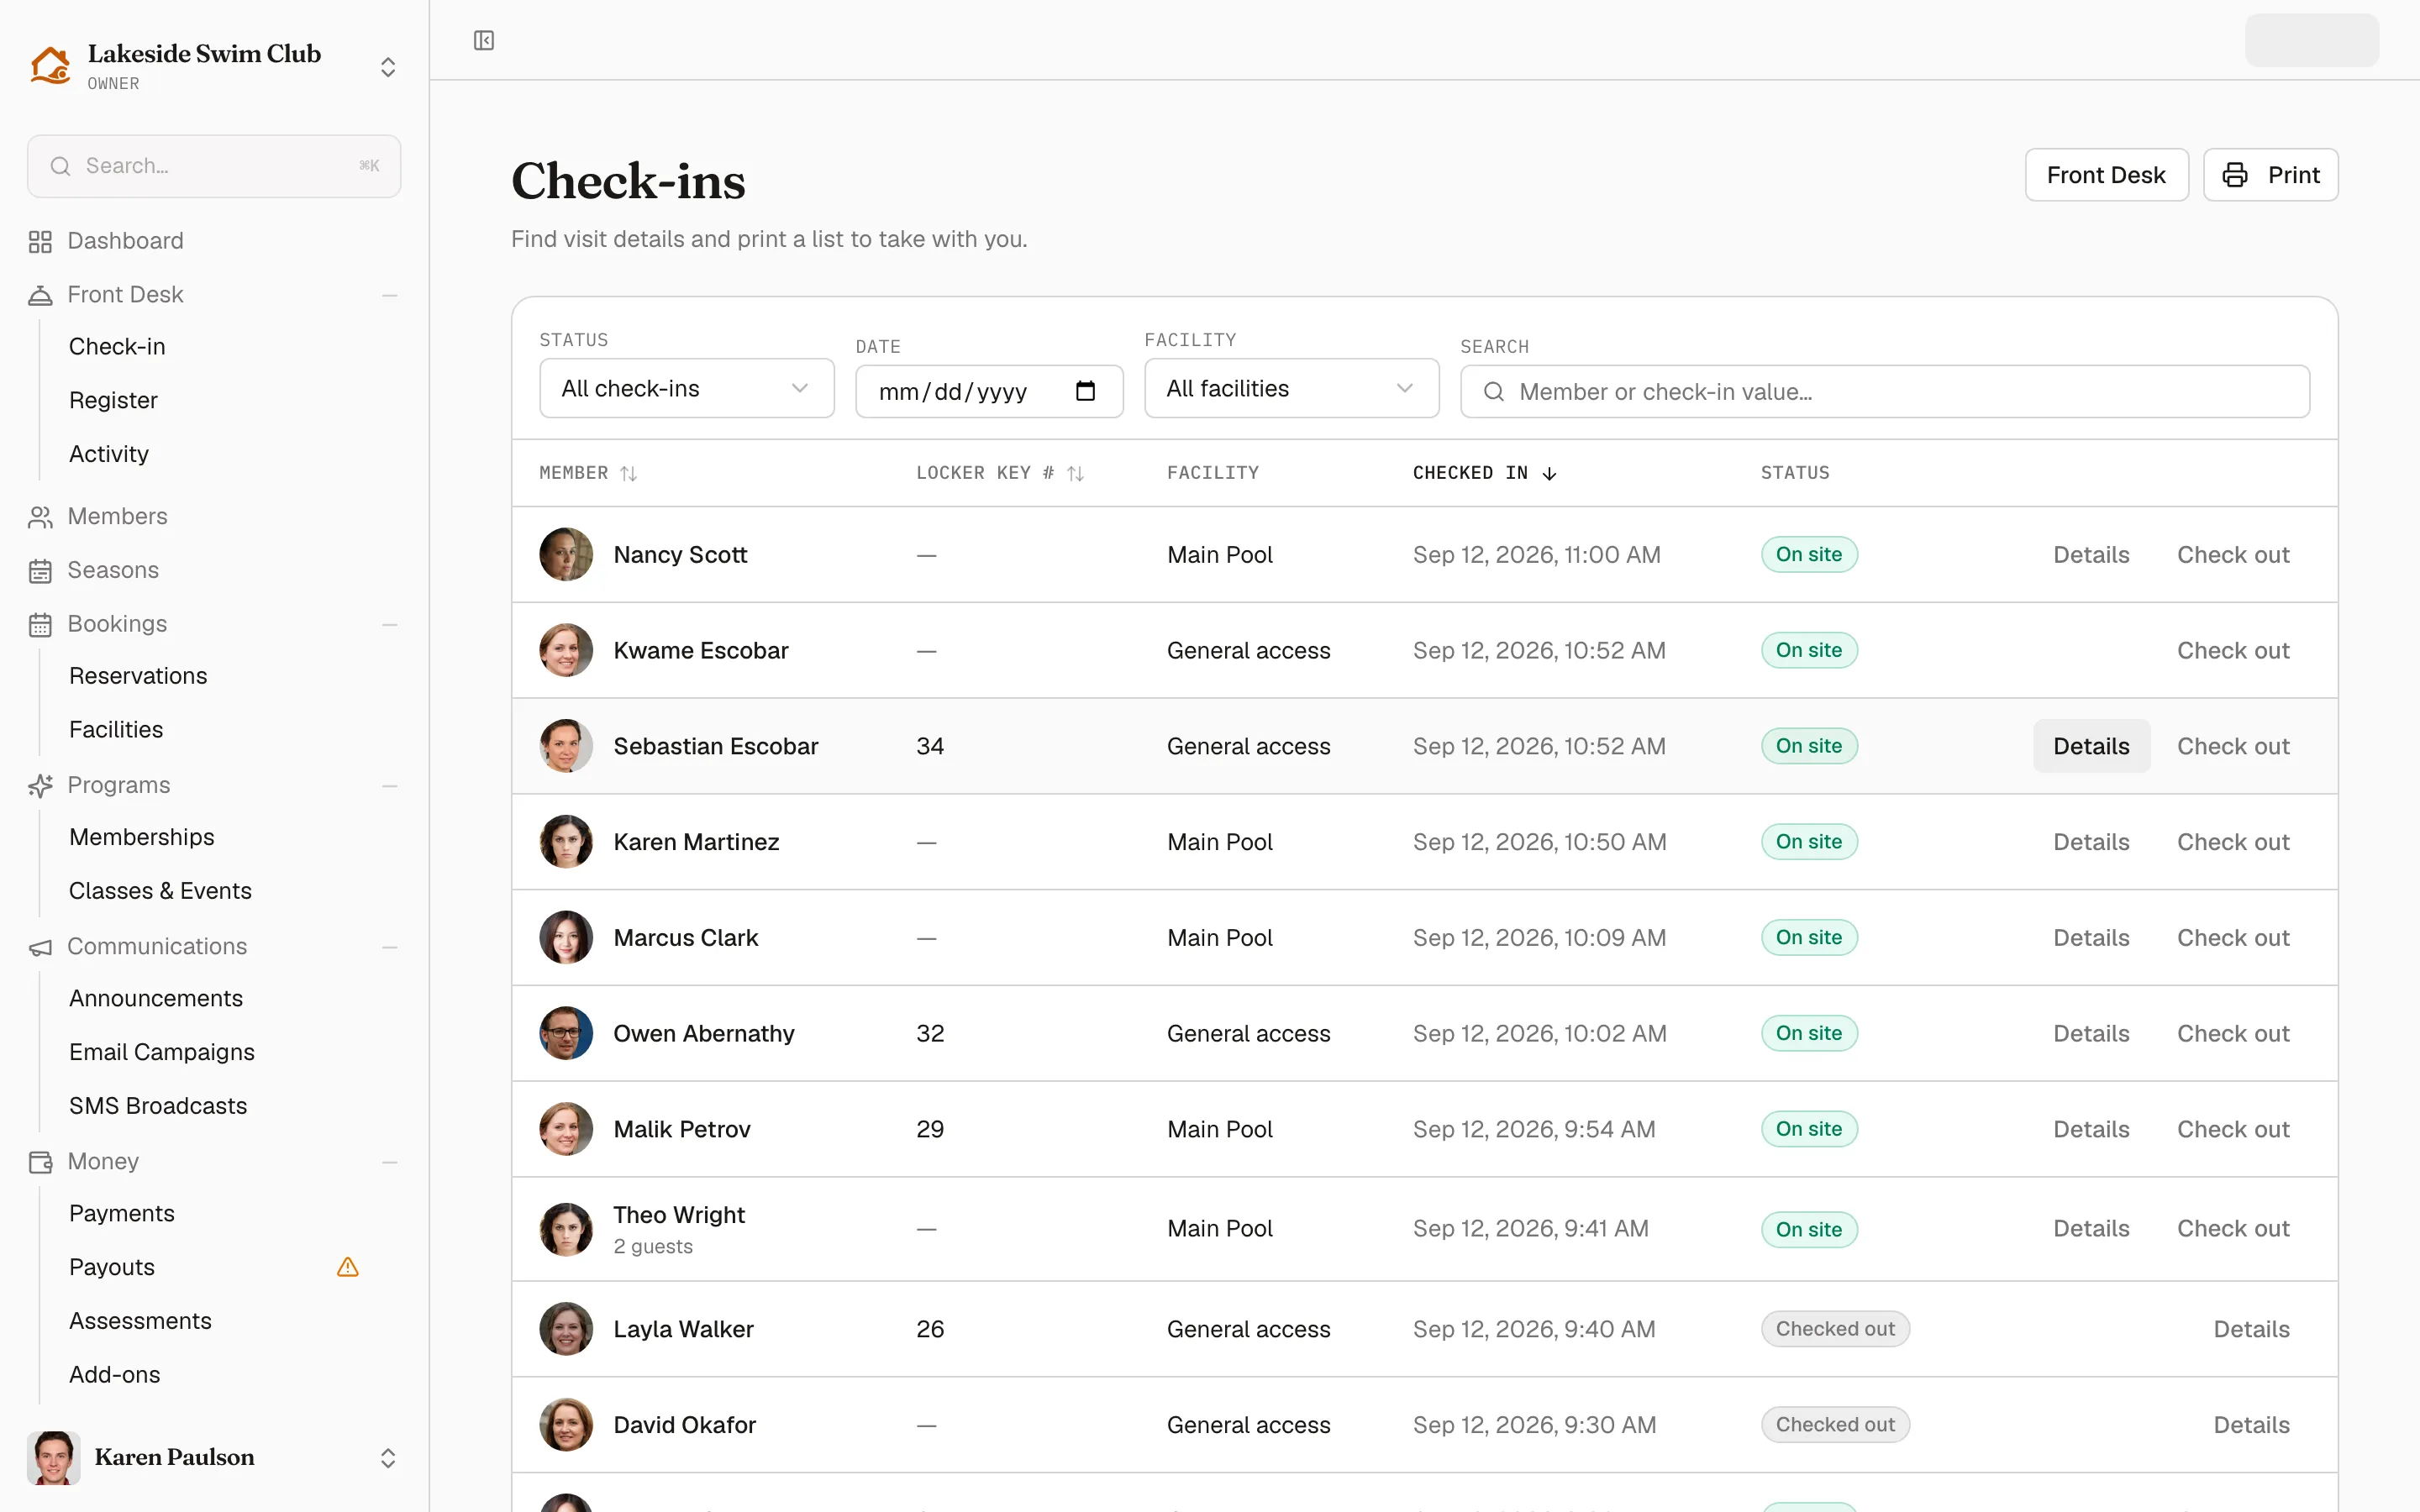Open Details for Layla Walker
The width and height of the screenshot is (2420, 1512).
[x=2251, y=1329]
